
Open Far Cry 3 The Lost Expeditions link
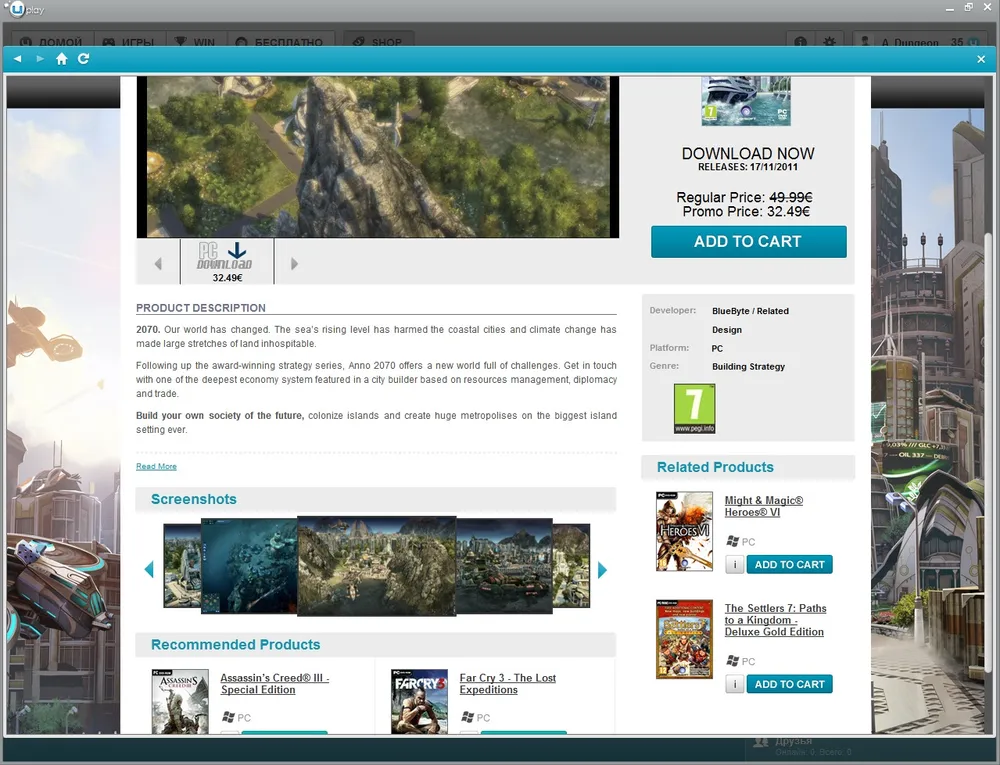507,684
